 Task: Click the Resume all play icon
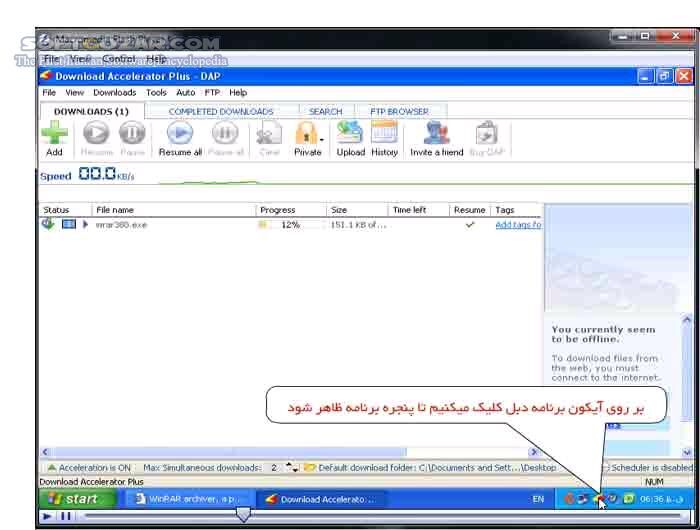click(179, 133)
